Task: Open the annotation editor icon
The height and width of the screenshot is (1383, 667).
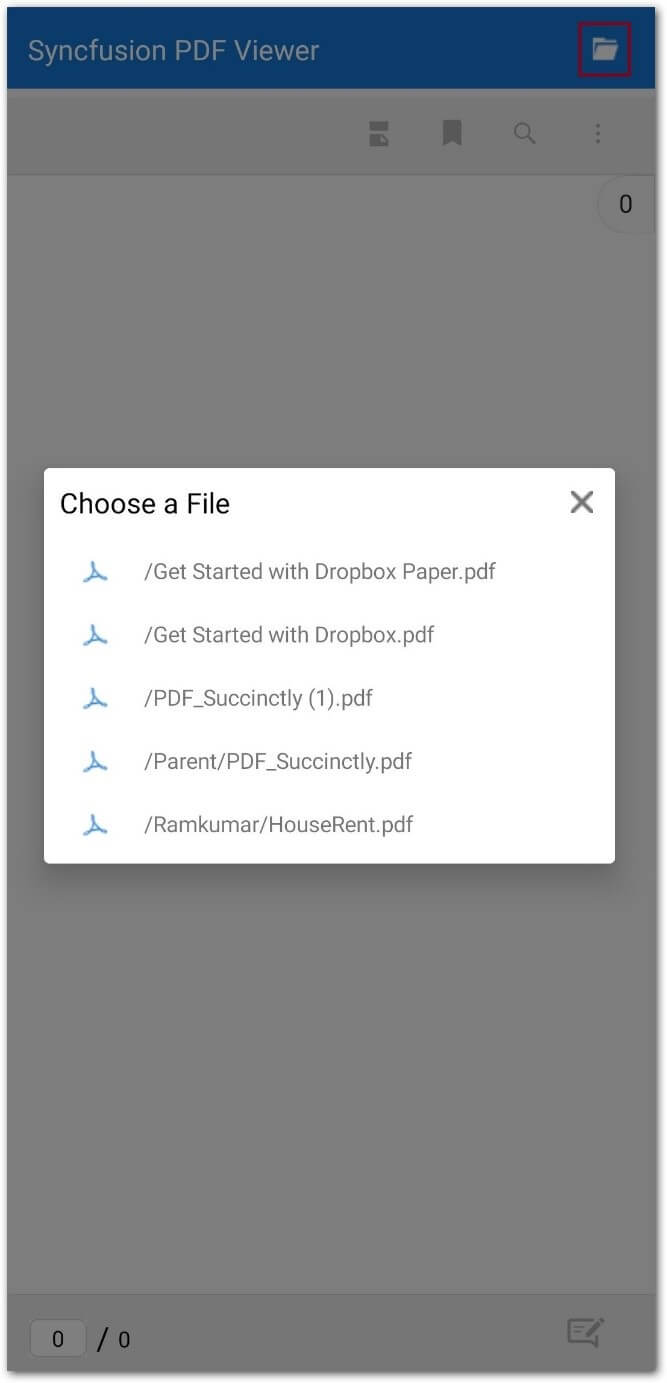Action: 585,1333
